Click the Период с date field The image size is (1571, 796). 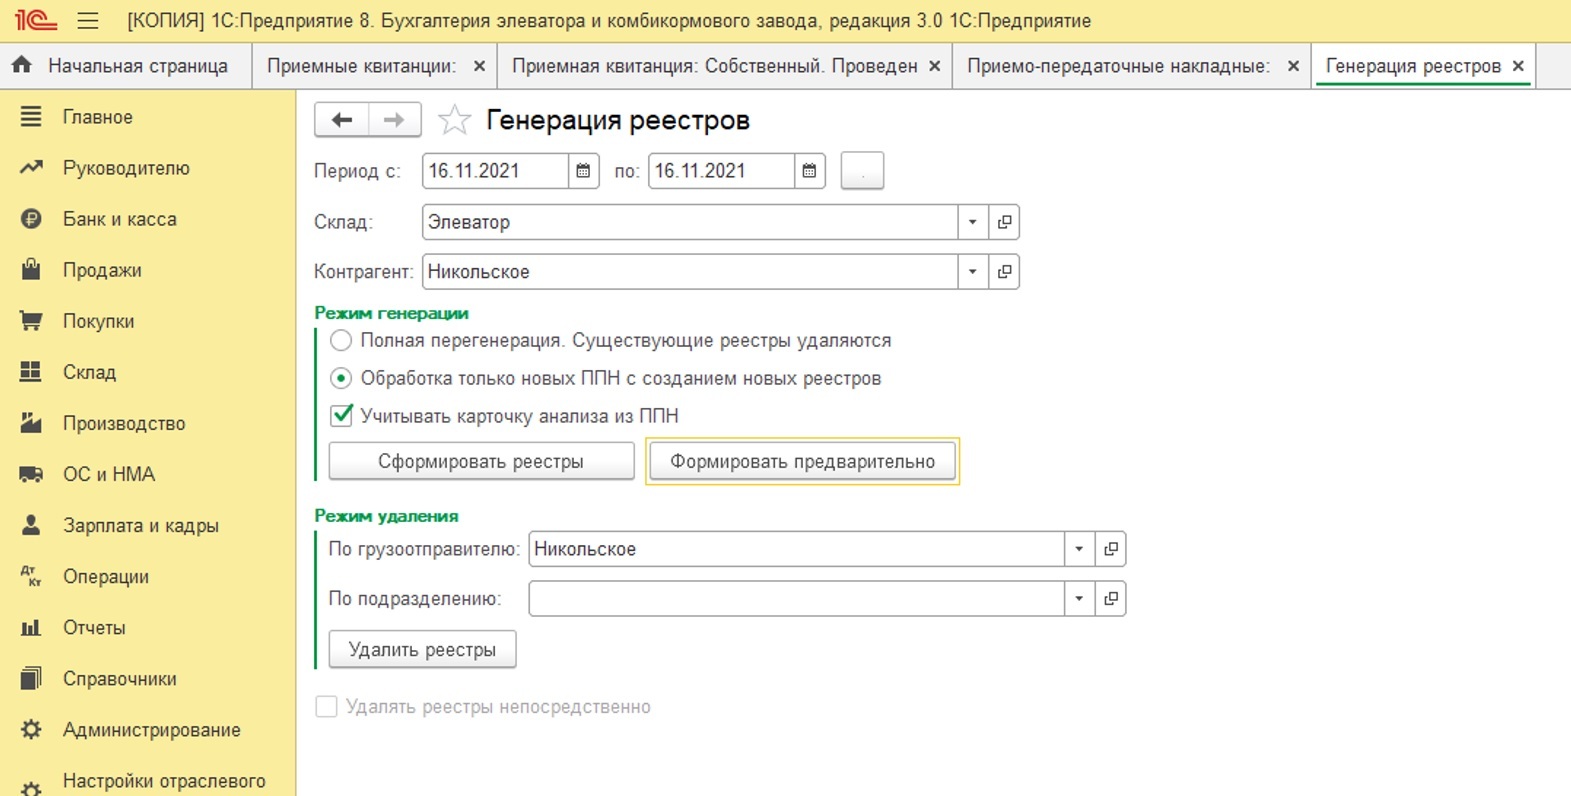coord(495,171)
